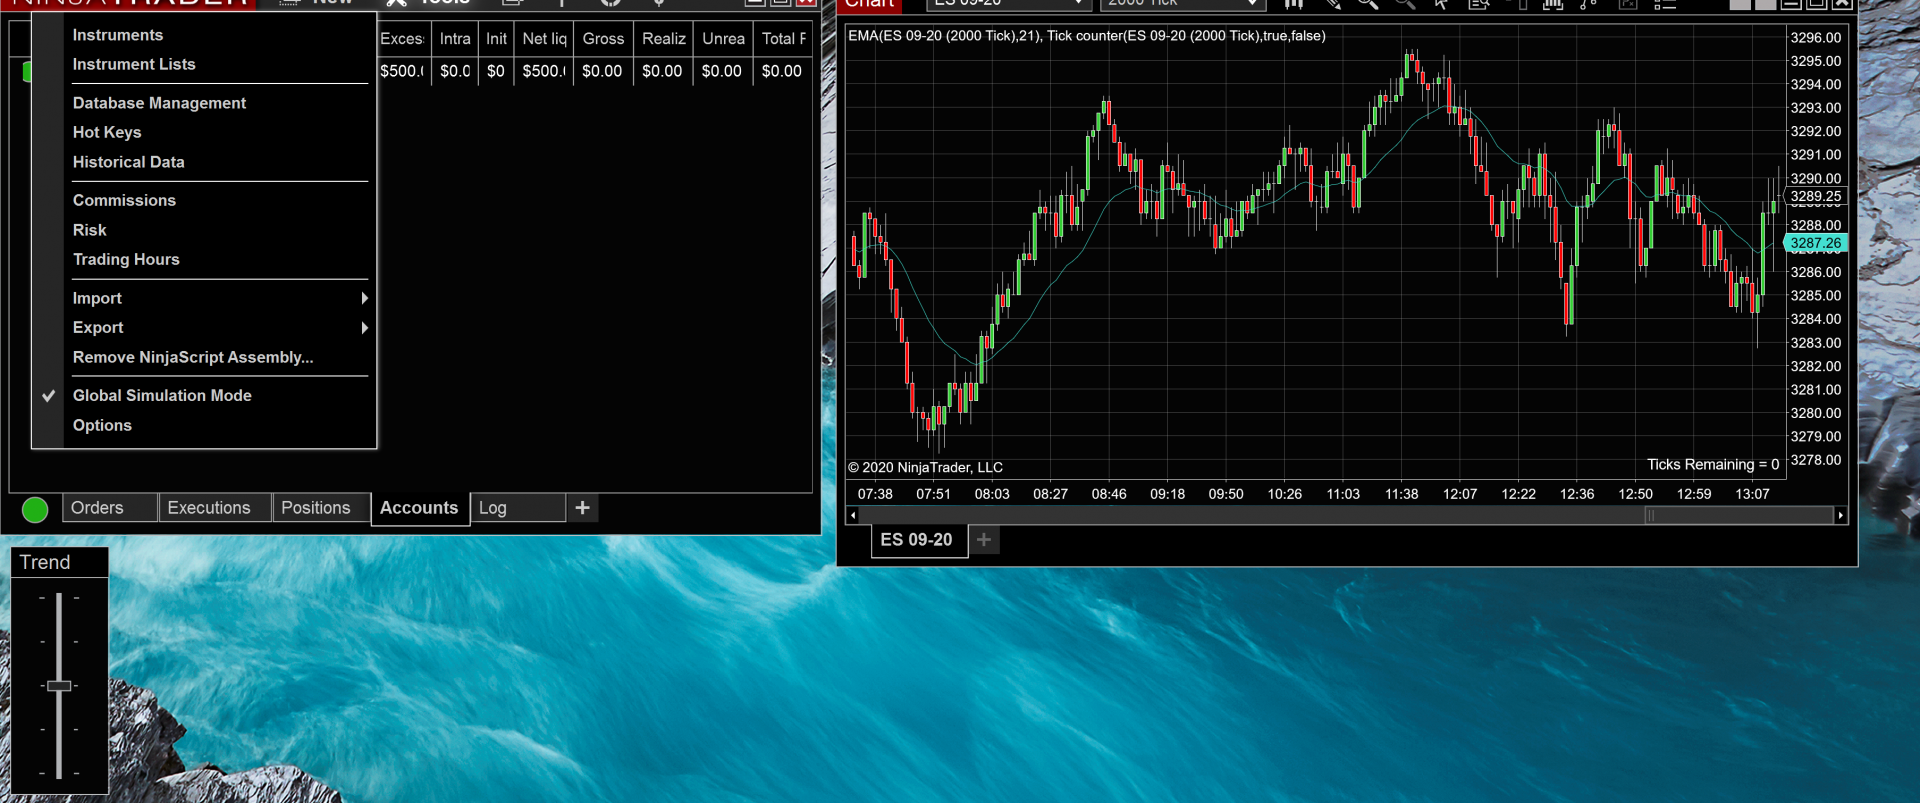Select the ES 09-20 chart tab
This screenshot has width=1920, height=803.
[x=918, y=540]
